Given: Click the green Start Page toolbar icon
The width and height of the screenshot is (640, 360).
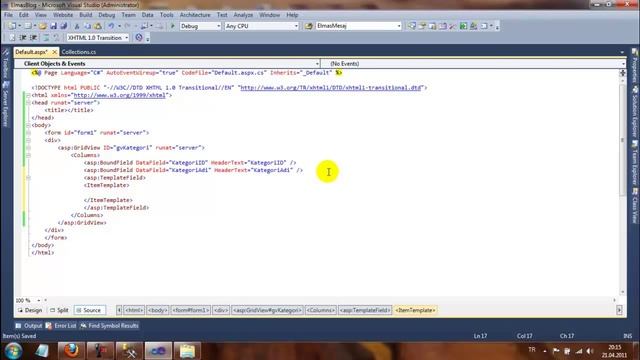Looking at the screenshot, I should (463, 26).
